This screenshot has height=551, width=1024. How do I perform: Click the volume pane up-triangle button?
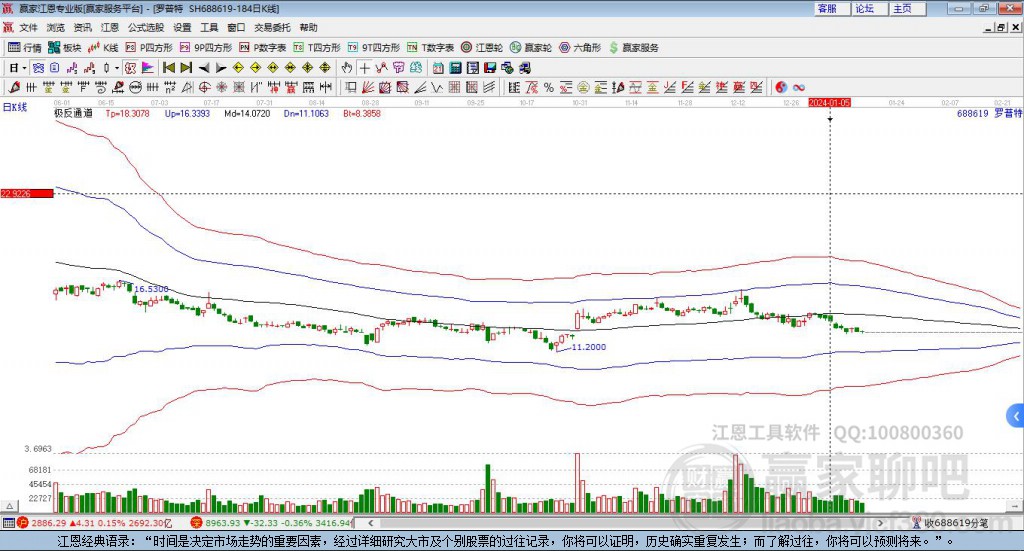9,507
